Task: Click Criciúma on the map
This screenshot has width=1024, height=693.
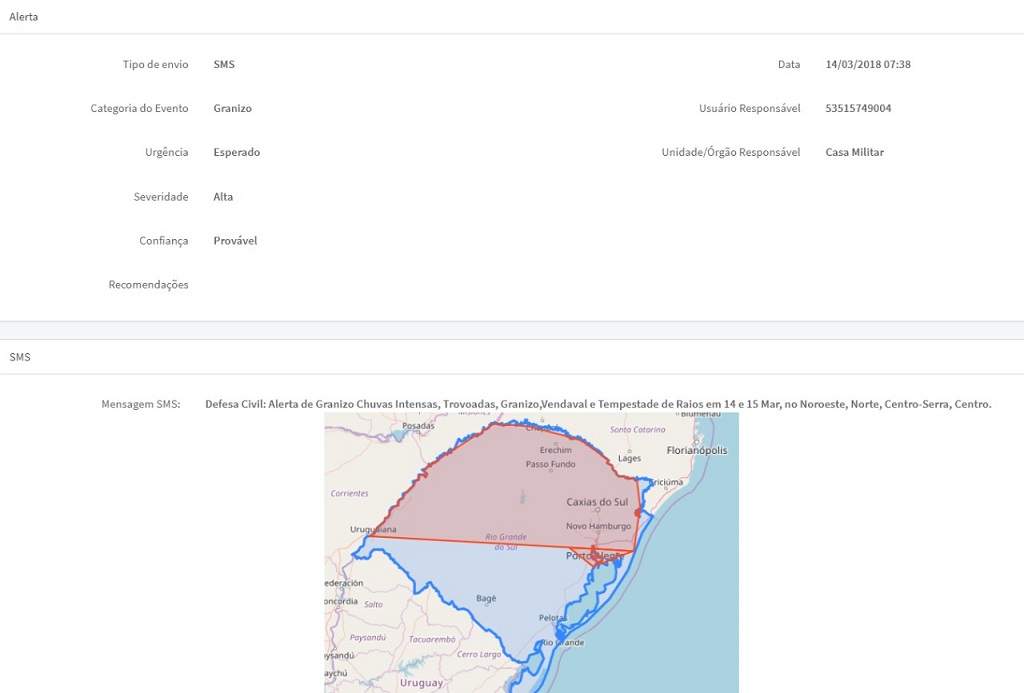Action: coord(666,482)
